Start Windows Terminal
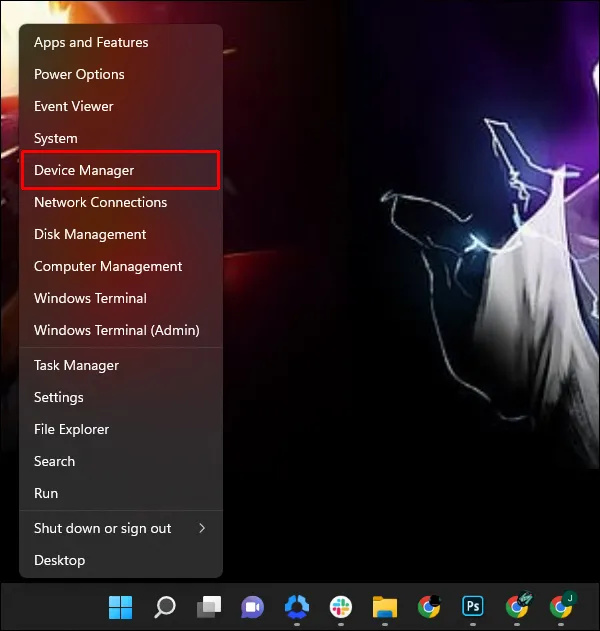 click(x=121, y=298)
